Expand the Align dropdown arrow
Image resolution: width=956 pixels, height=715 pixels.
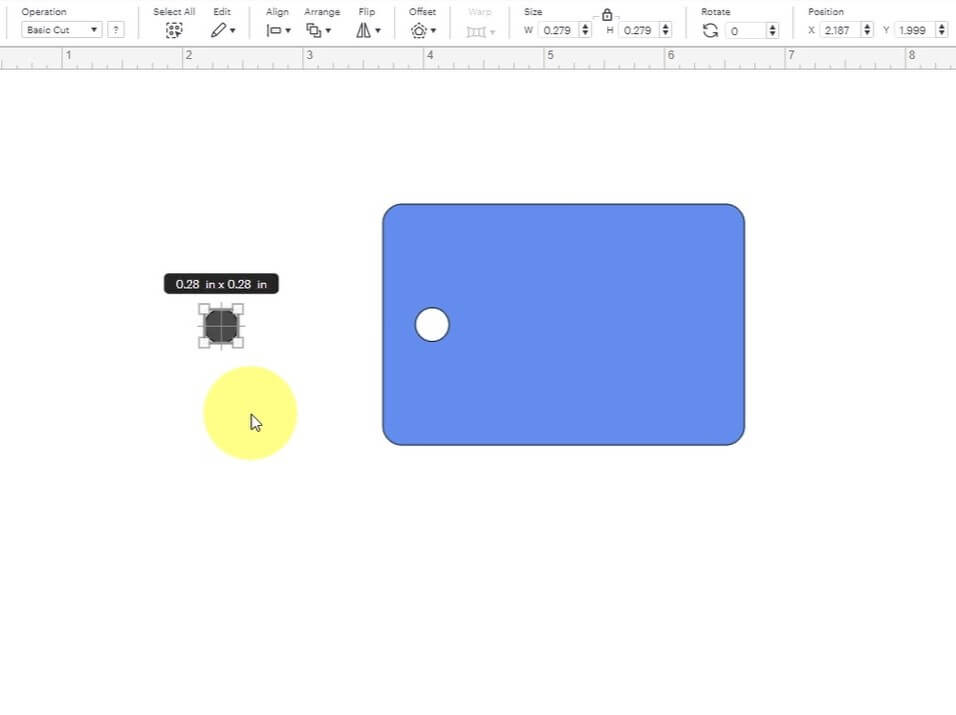coord(288,30)
